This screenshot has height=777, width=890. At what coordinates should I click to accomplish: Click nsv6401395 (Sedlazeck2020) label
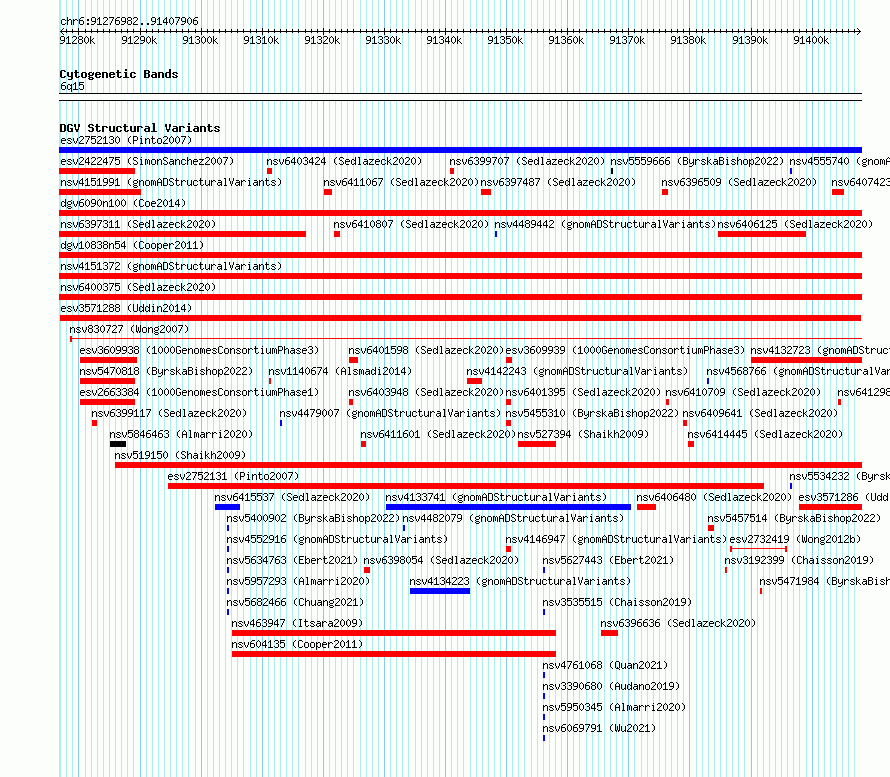coord(583,392)
